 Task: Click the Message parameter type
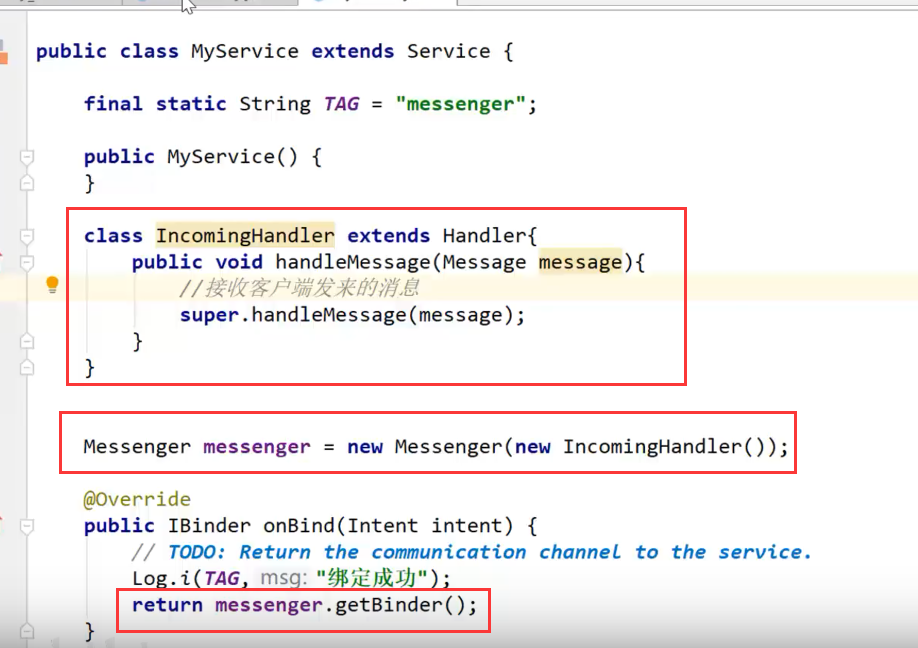pyautogui.click(x=484, y=262)
